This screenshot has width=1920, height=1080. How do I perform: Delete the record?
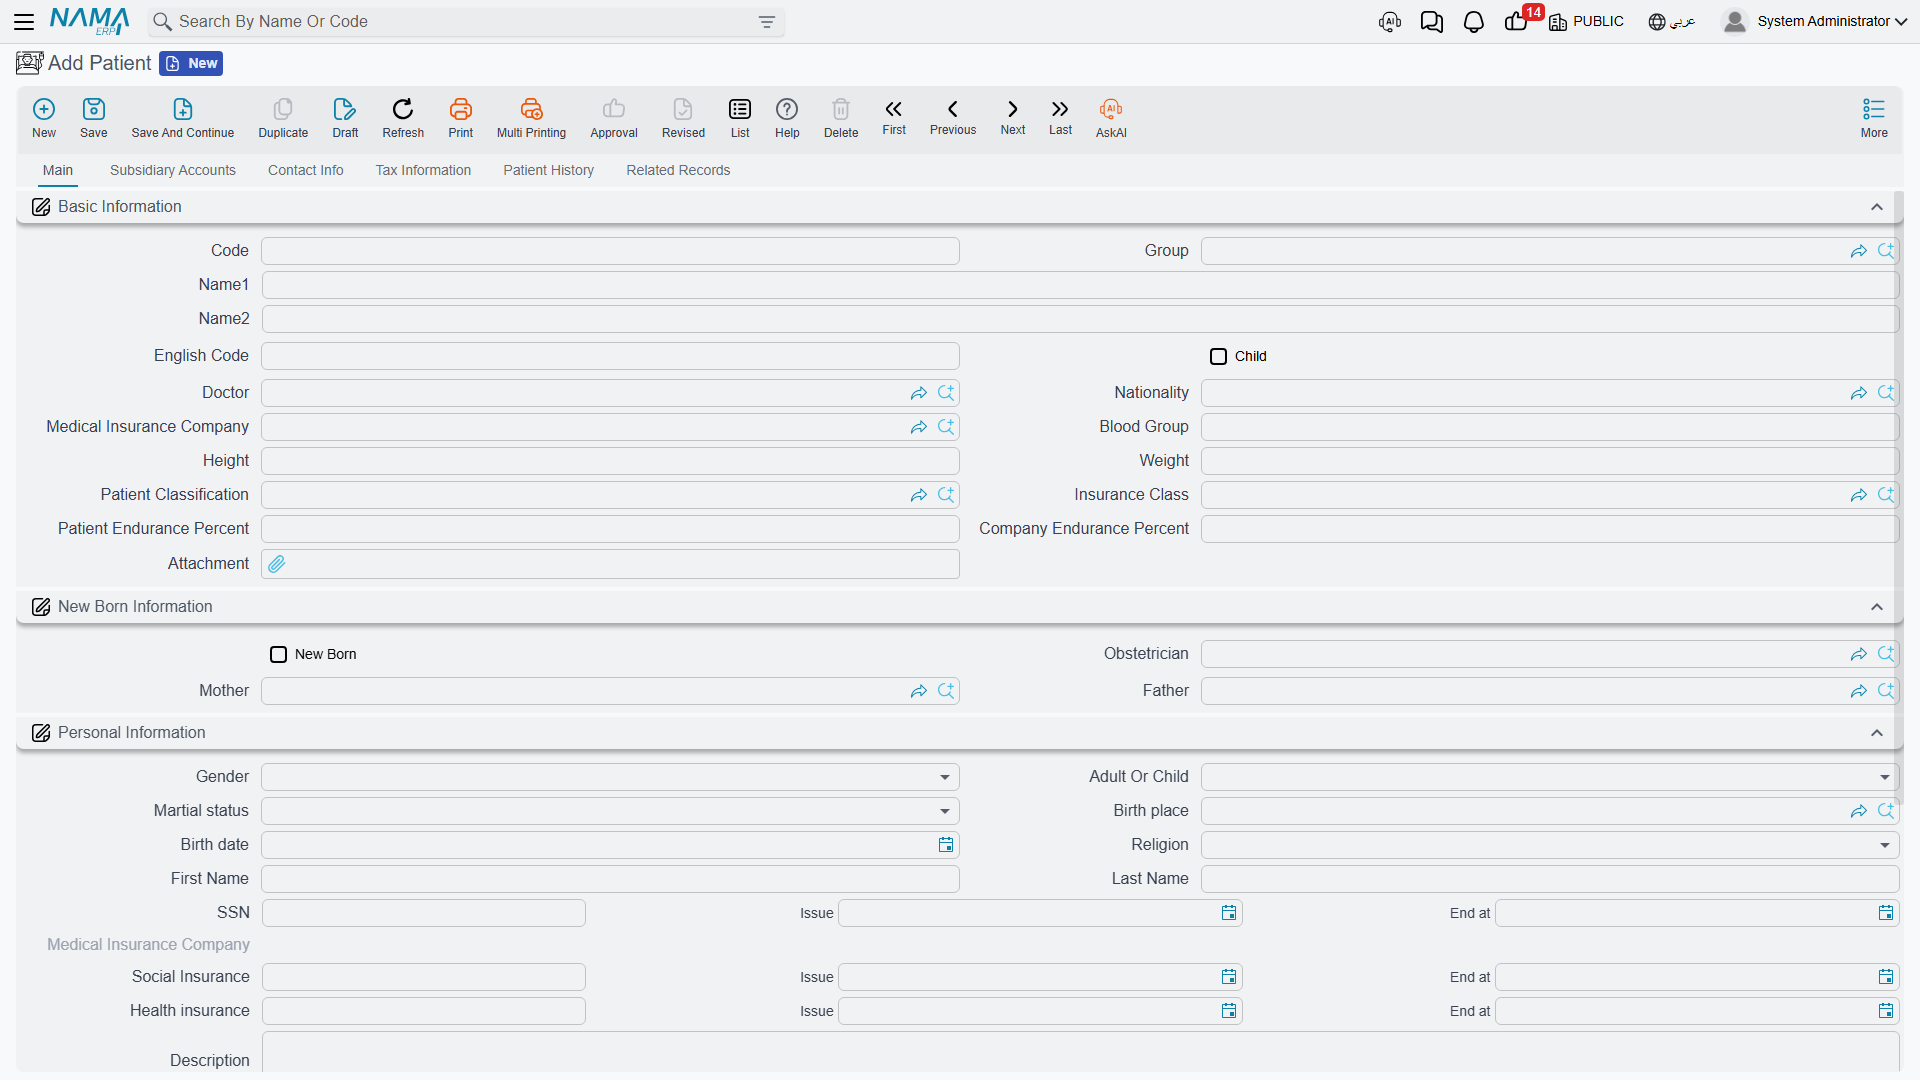point(841,118)
